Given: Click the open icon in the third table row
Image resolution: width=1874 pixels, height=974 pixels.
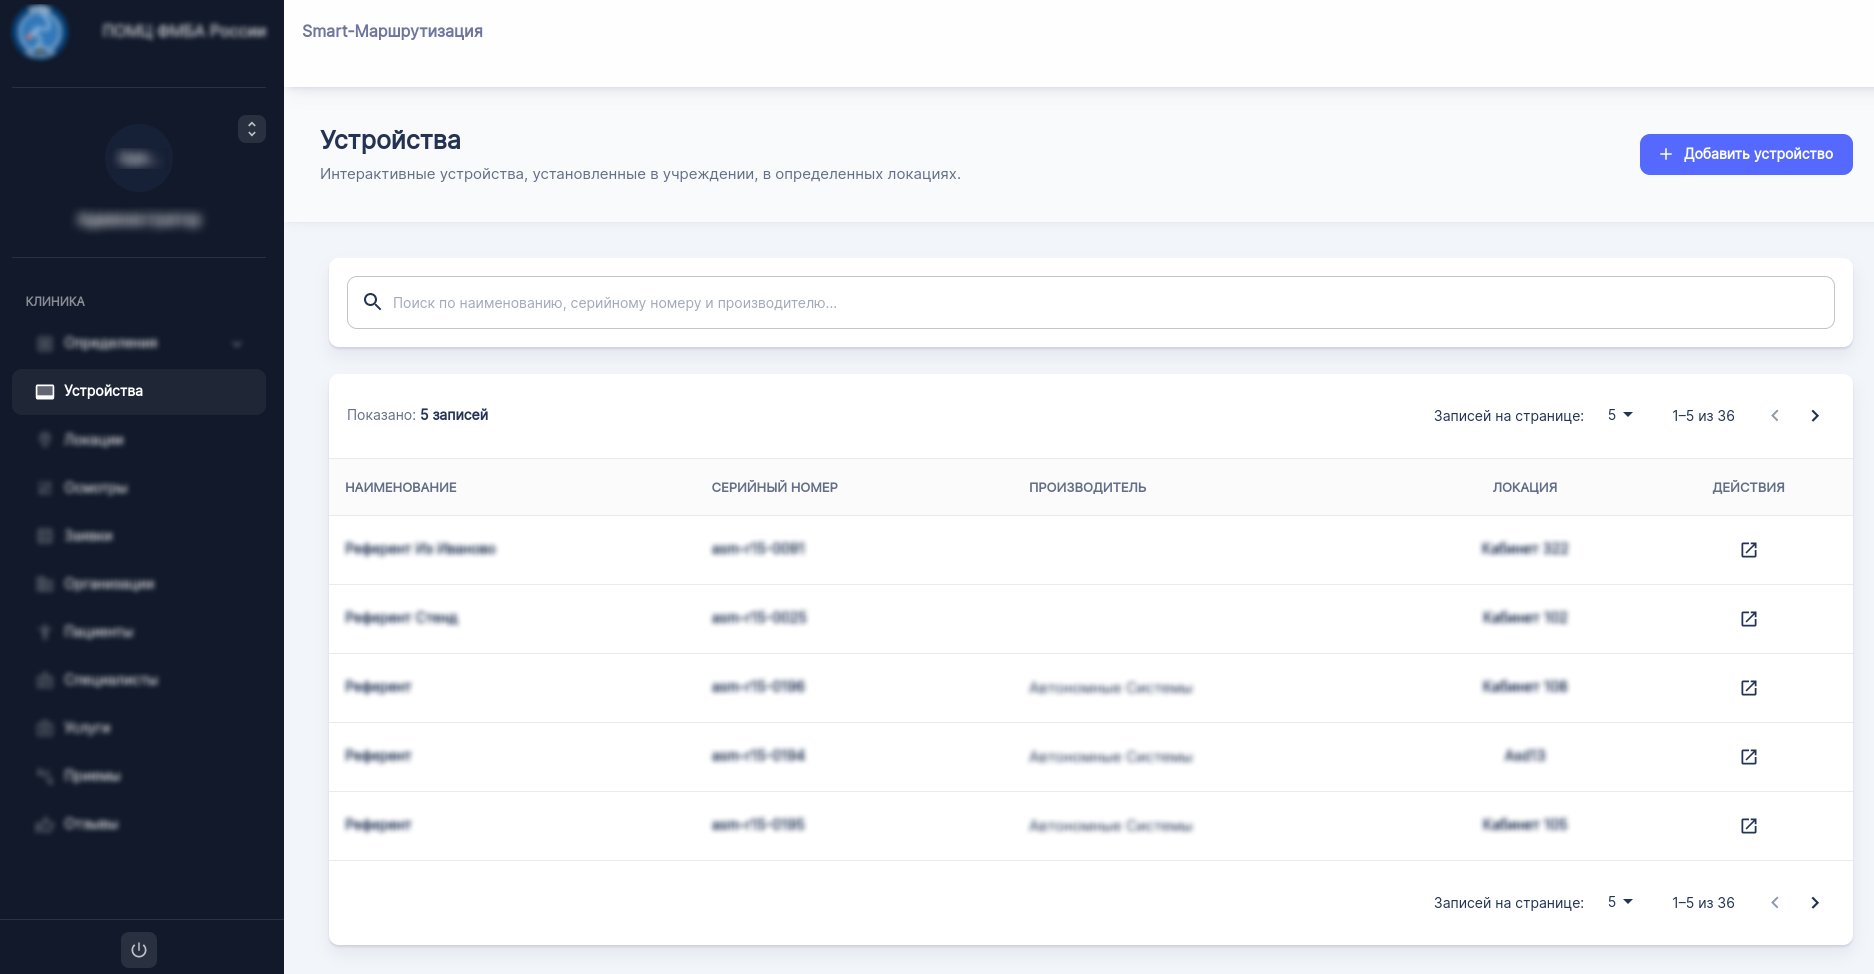Looking at the screenshot, I should [1748, 688].
